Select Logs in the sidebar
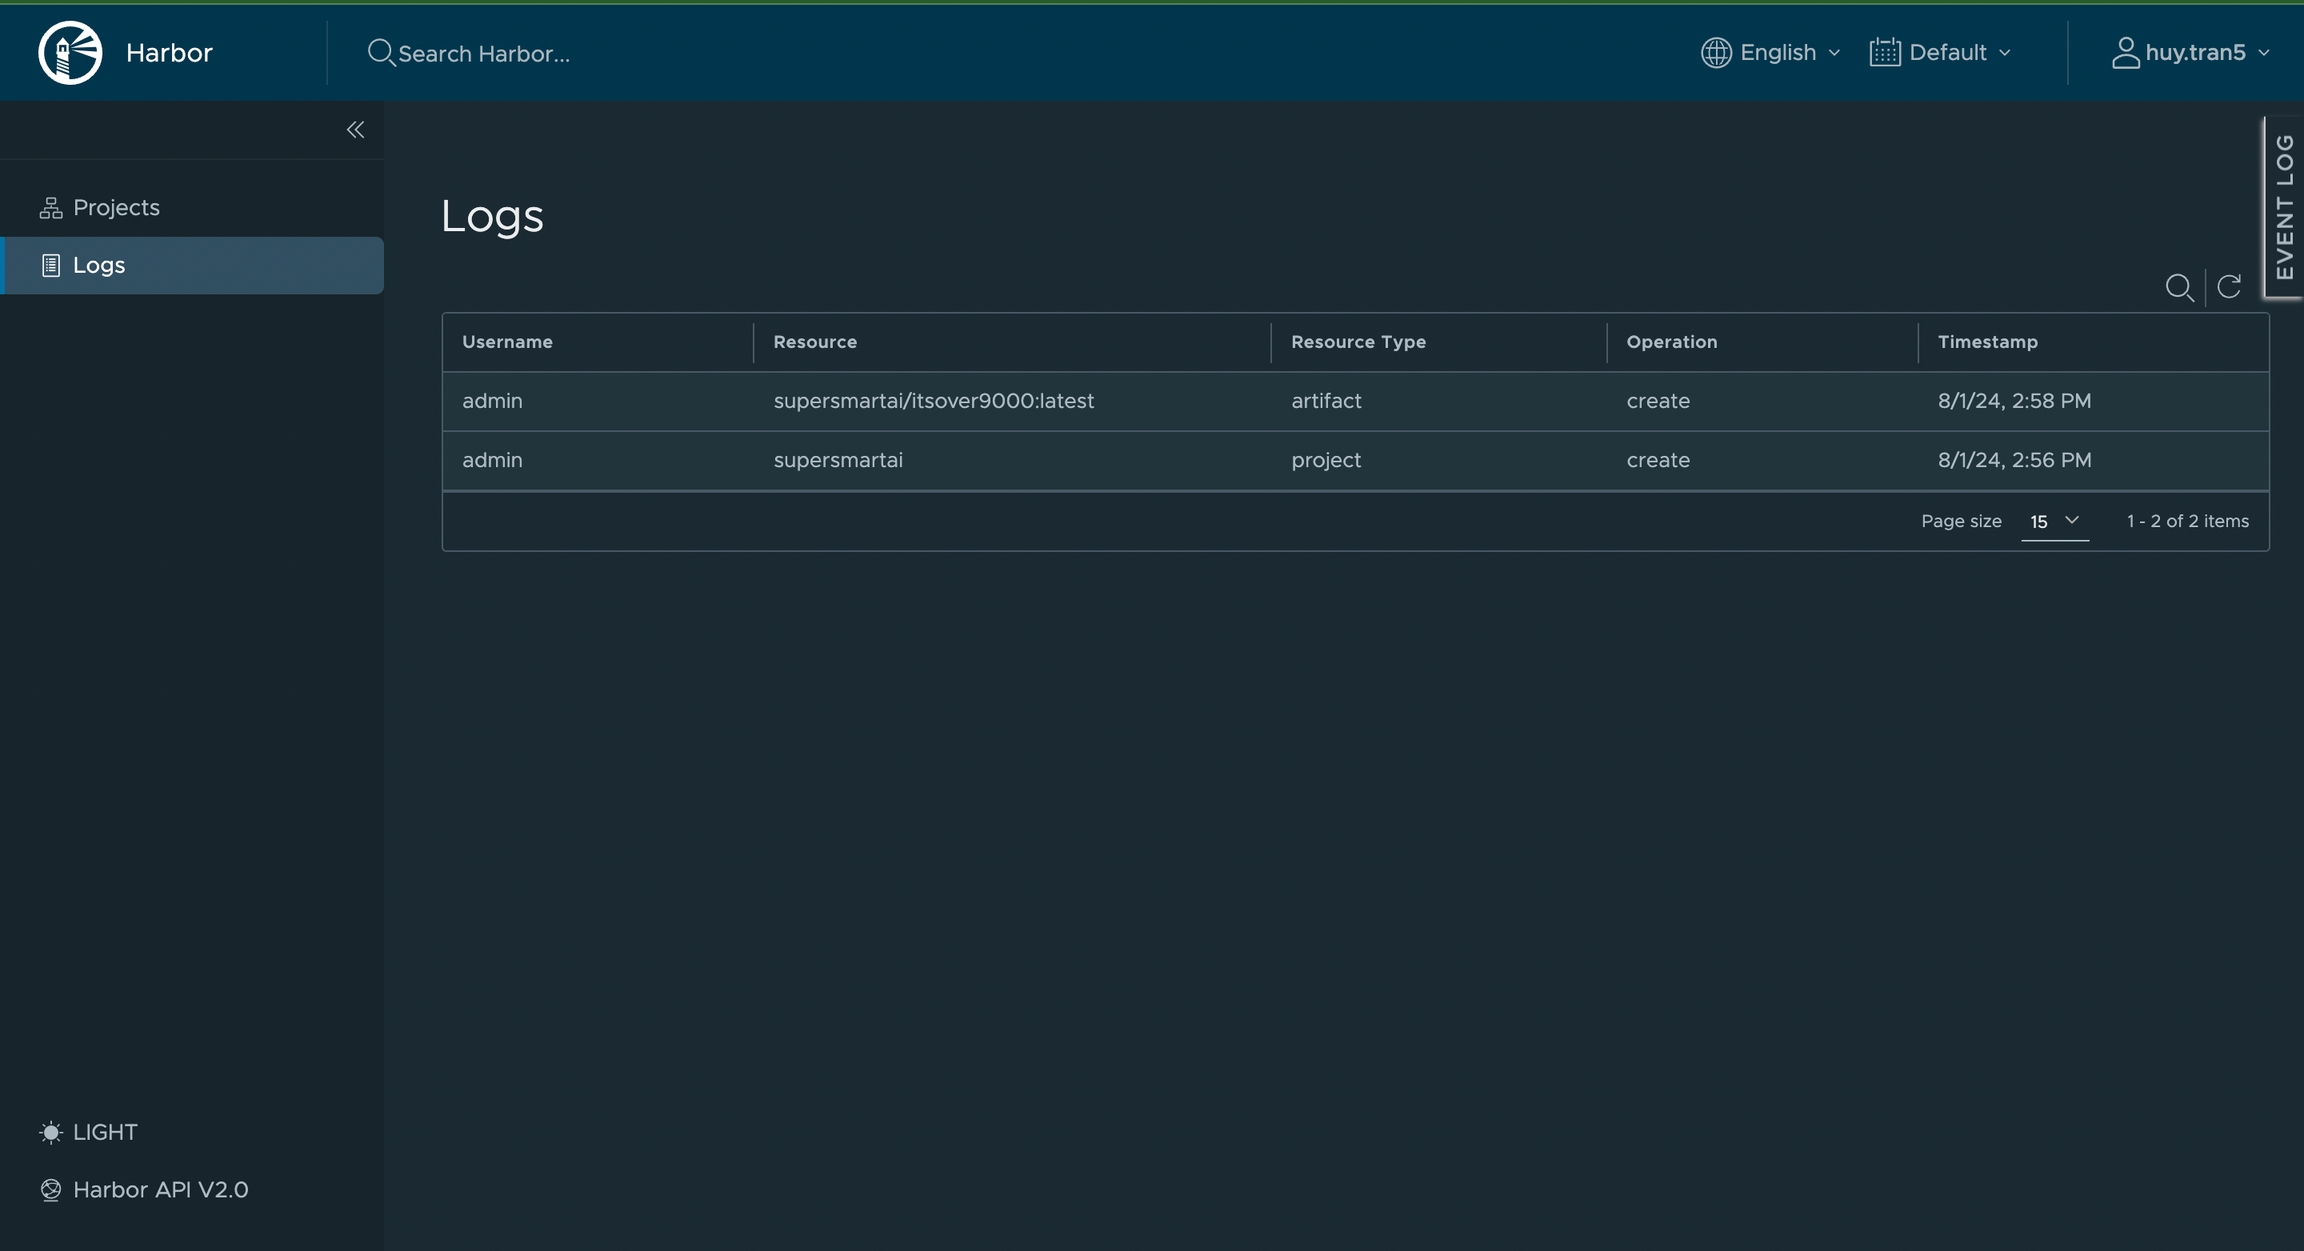2304x1251 pixels. (99, 265)
